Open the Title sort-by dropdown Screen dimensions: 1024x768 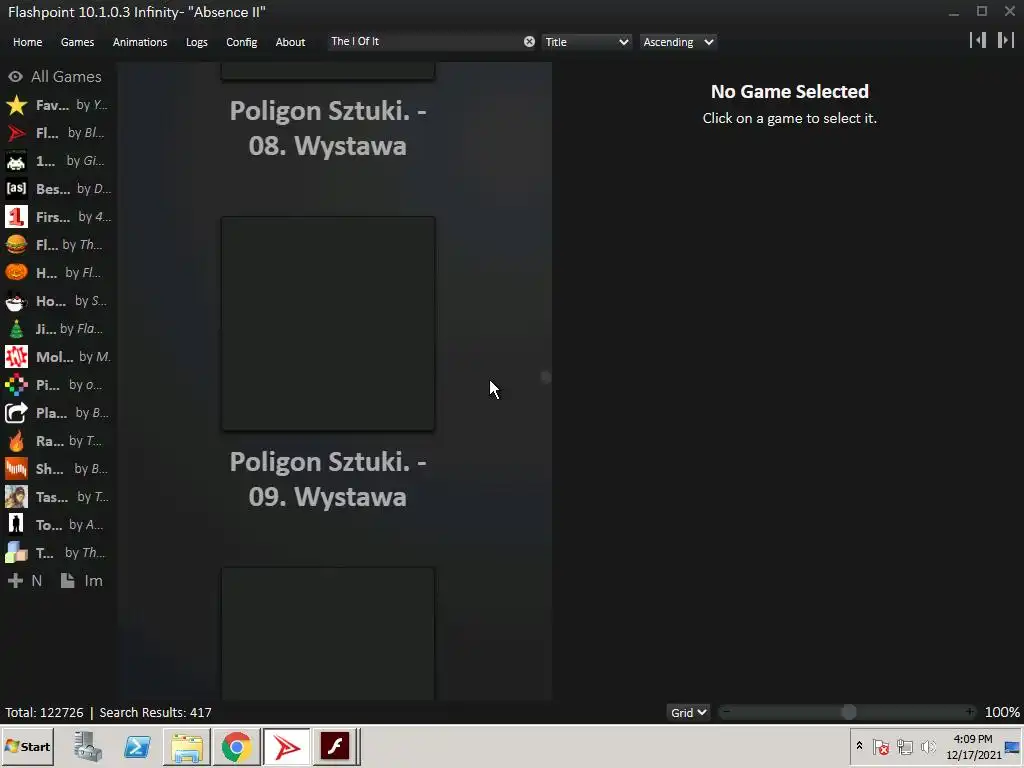586,42
